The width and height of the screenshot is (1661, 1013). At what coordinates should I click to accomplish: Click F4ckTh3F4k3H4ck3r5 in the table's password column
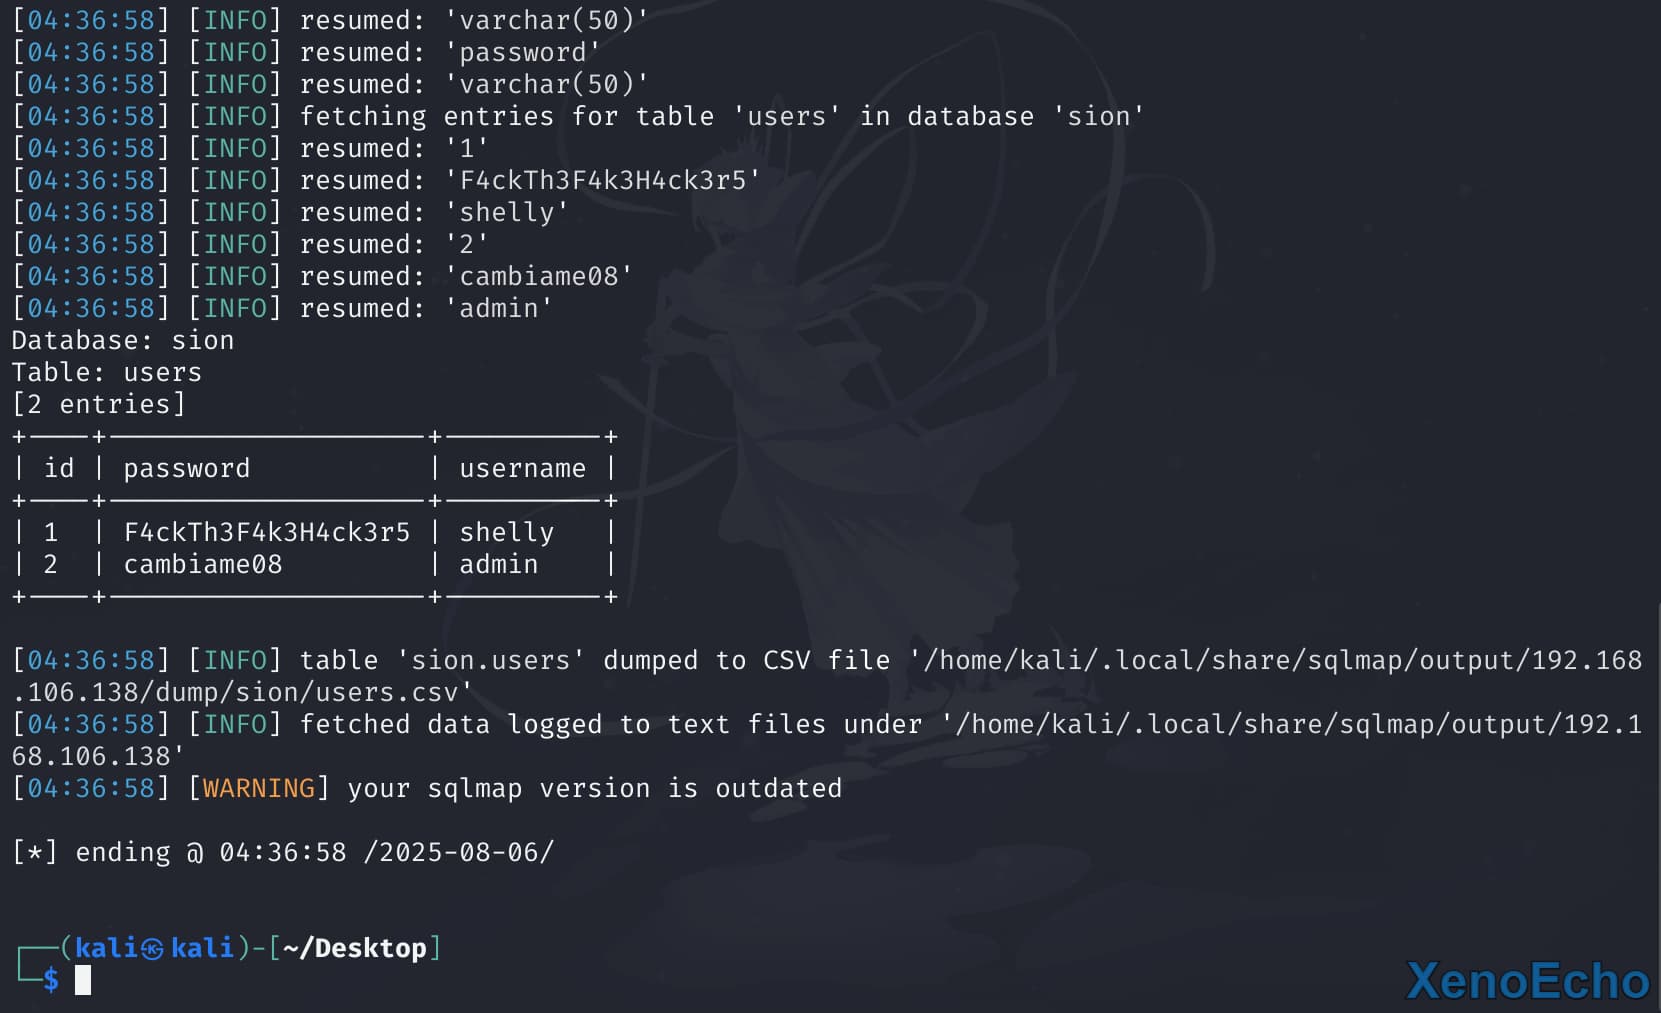tap(267, 532)
